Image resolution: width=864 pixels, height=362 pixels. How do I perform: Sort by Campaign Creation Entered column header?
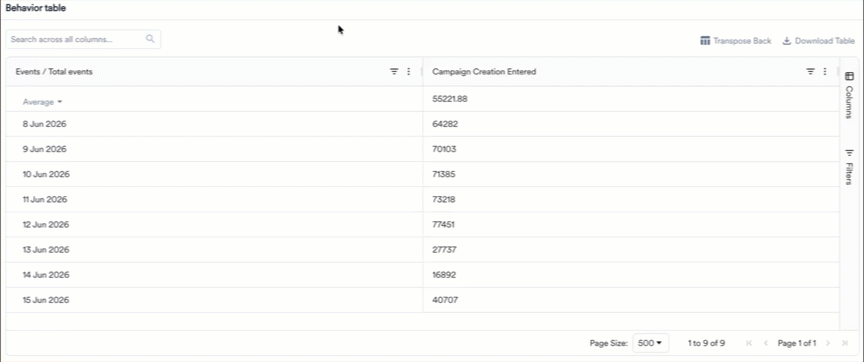484,72
